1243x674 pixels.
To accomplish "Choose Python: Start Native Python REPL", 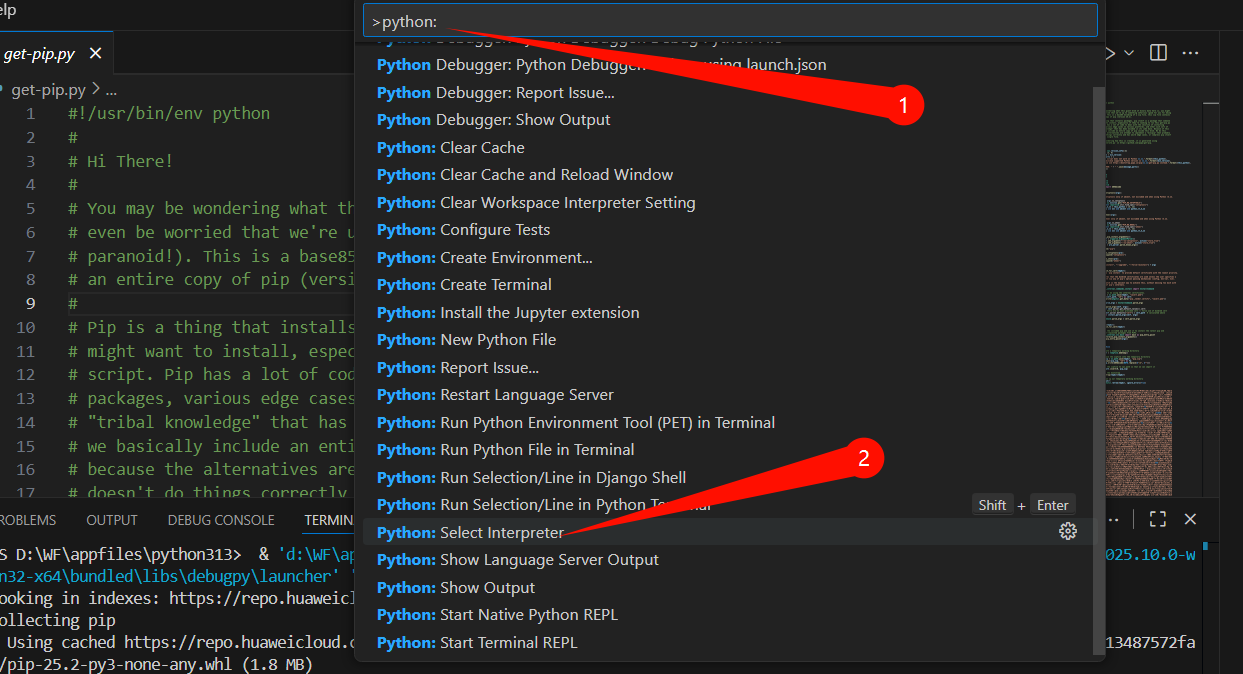I will [730, 614].
